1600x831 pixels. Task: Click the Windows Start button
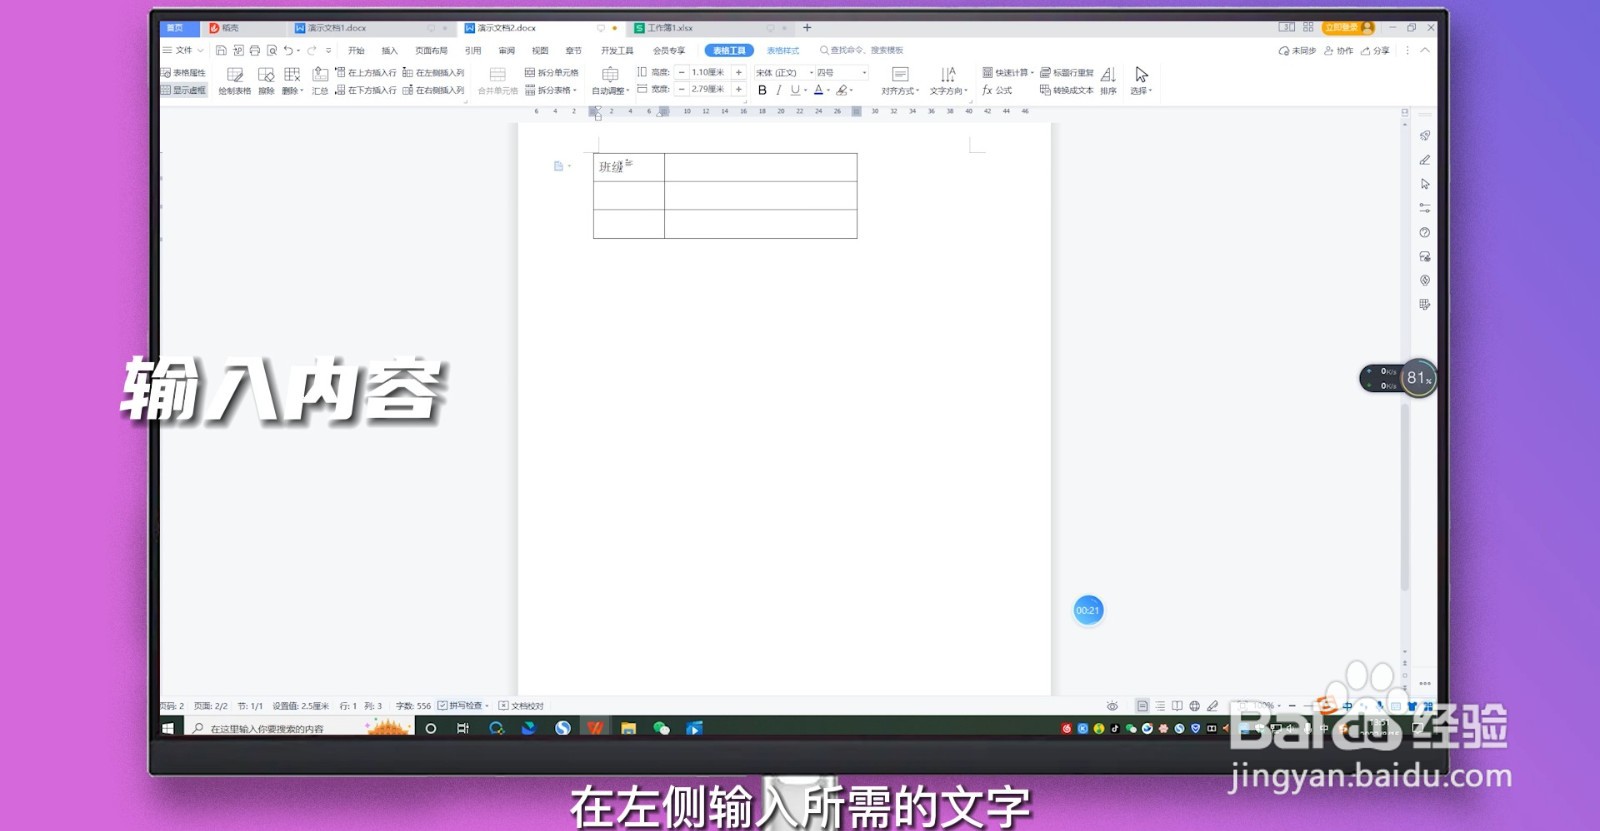[168, 728]
